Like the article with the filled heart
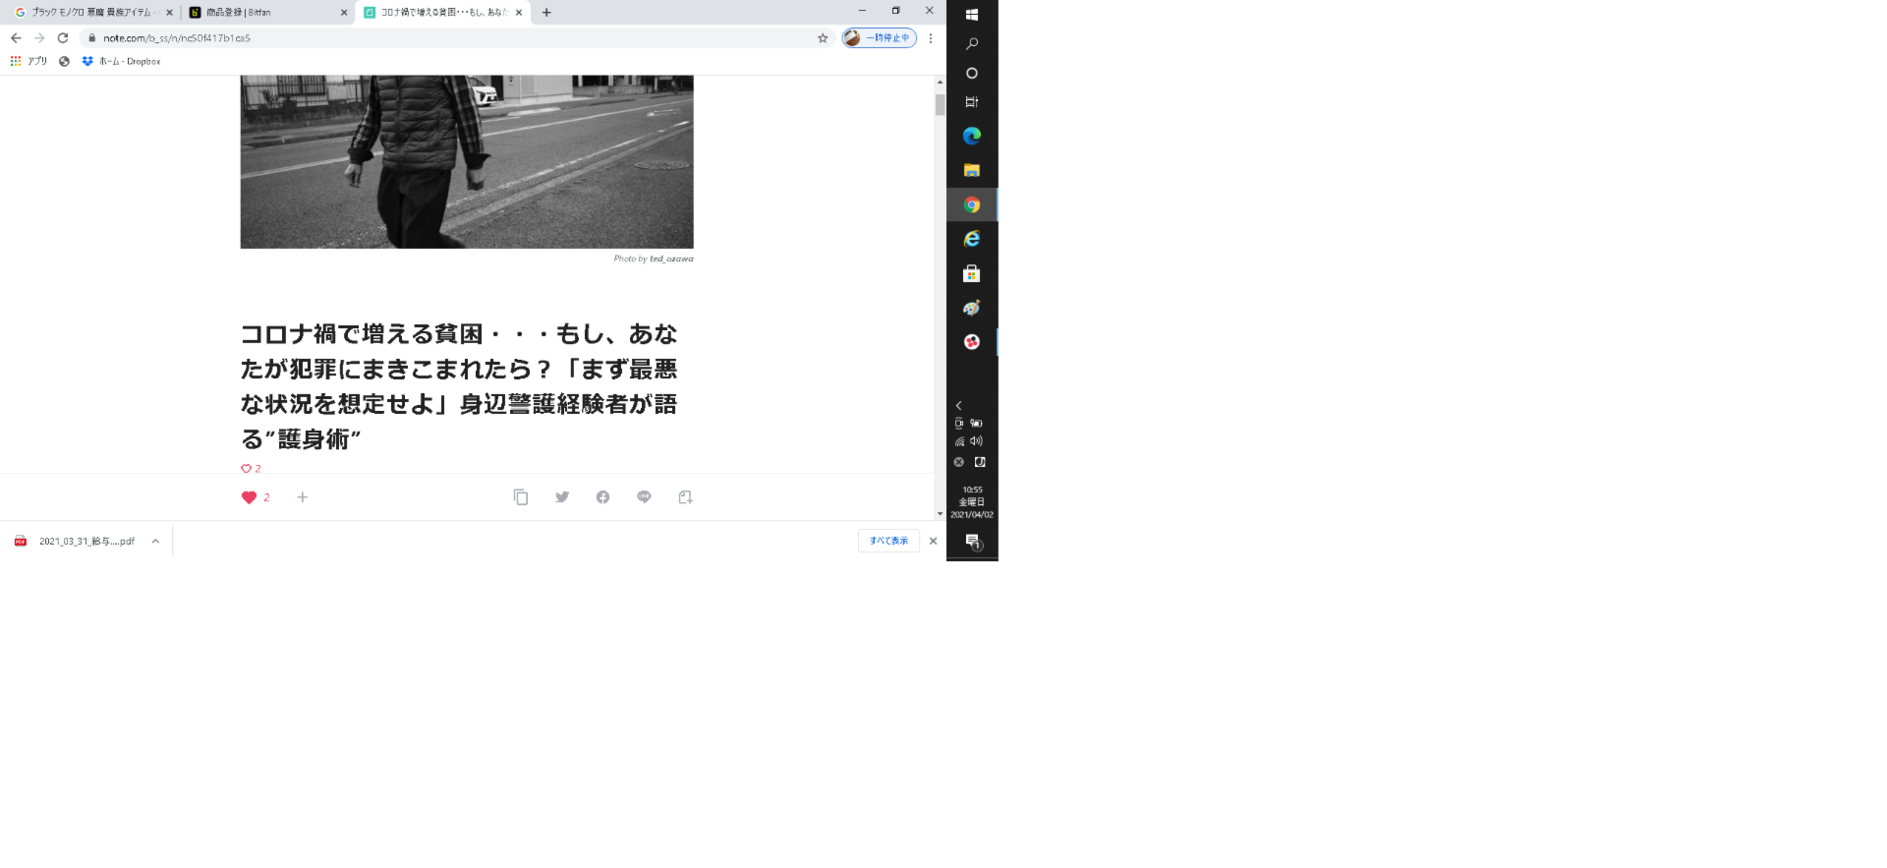Viewport: 1887px width, 868px height. (x=249, y=497)
